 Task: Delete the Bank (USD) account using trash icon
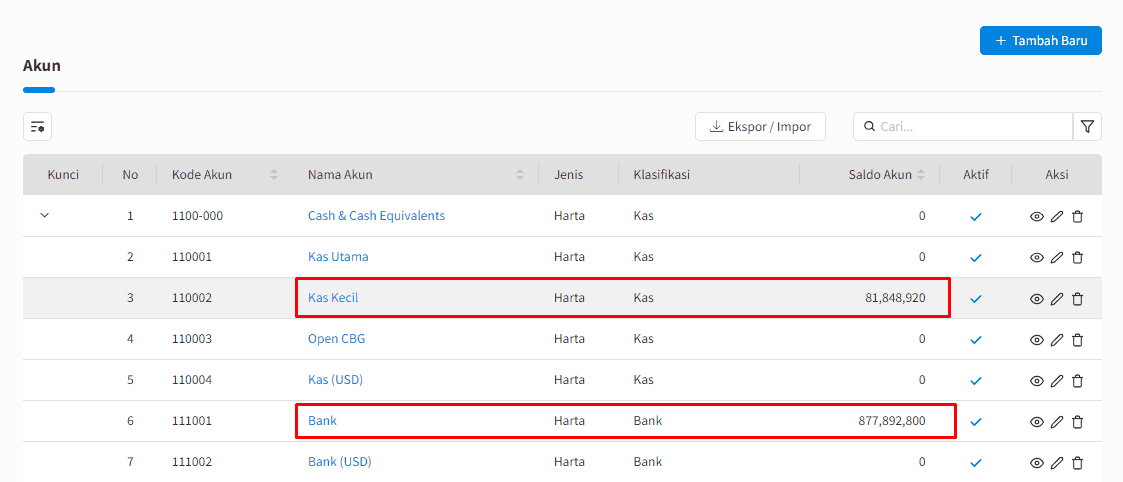[x=1077, y=463]
